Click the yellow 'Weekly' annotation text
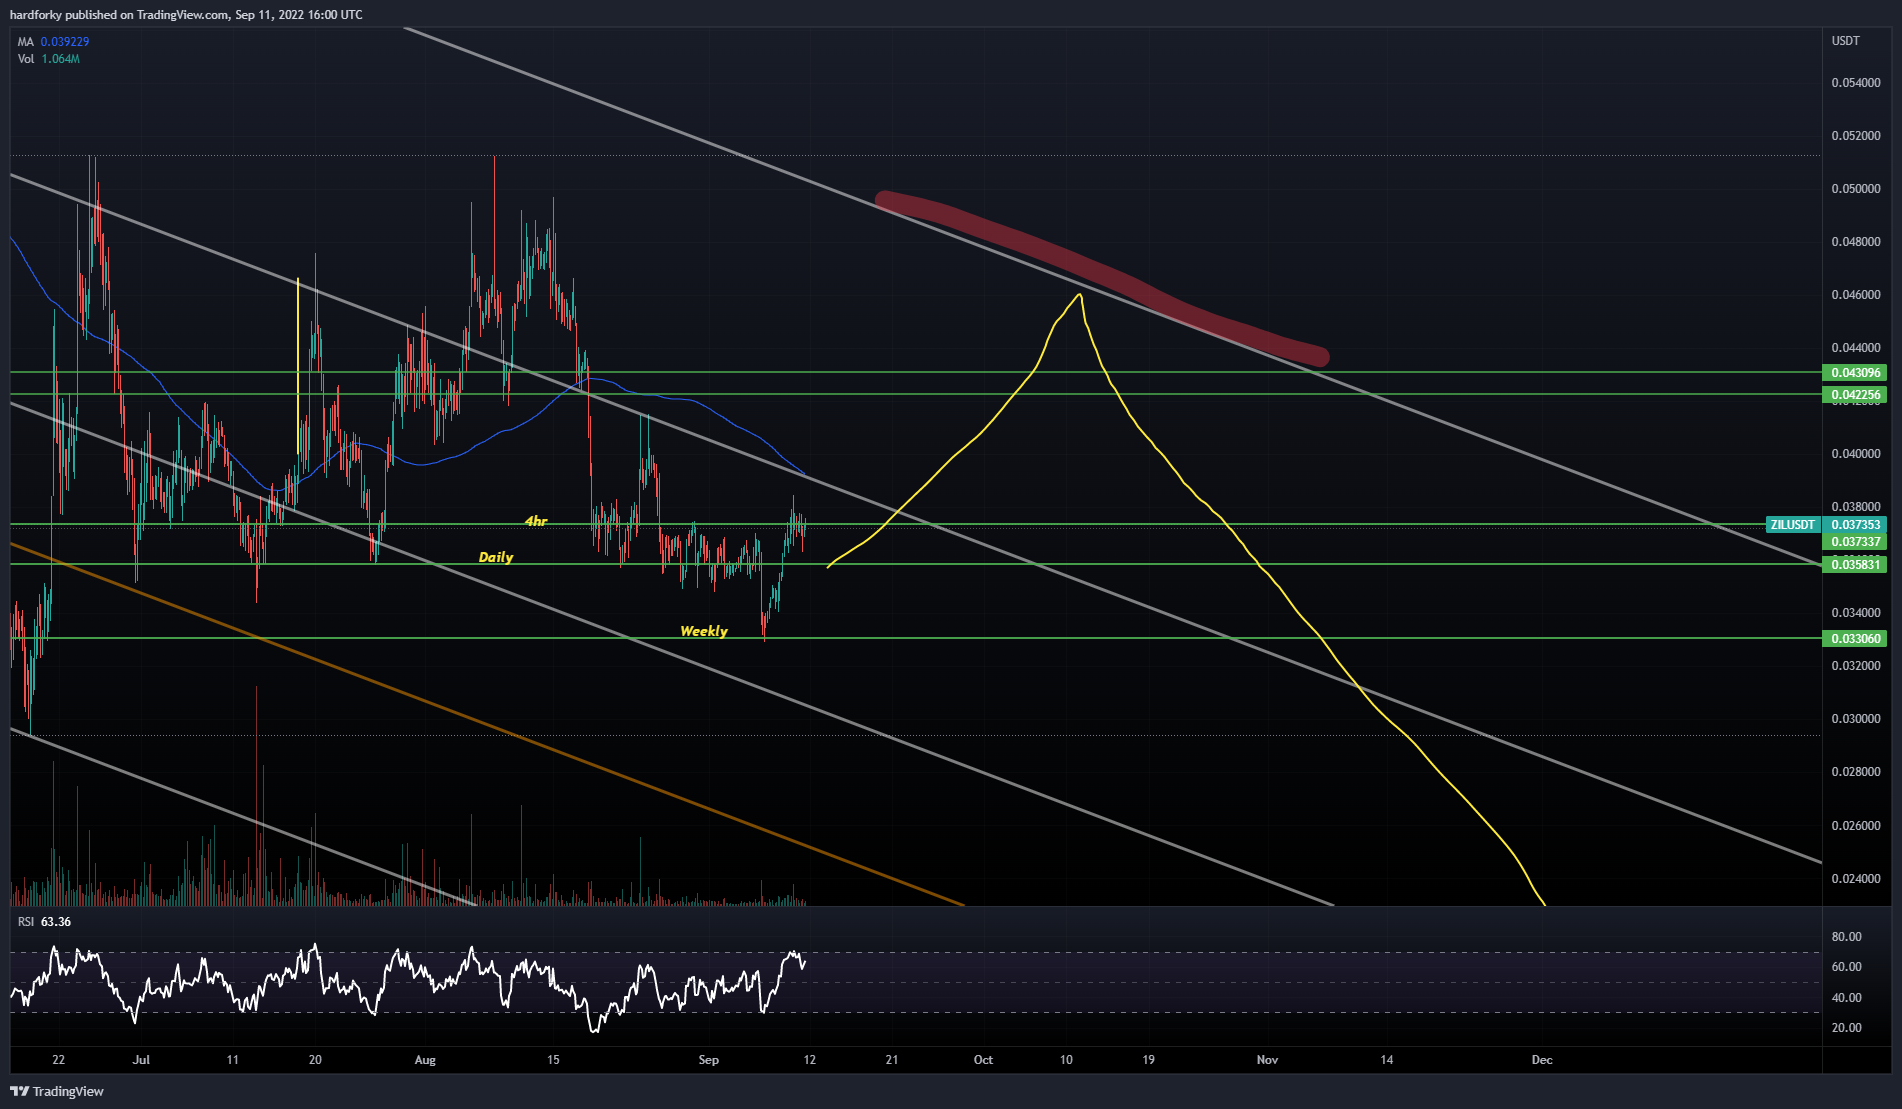The width and height of the screenshot is (1902, 1109). pos(704,631)
